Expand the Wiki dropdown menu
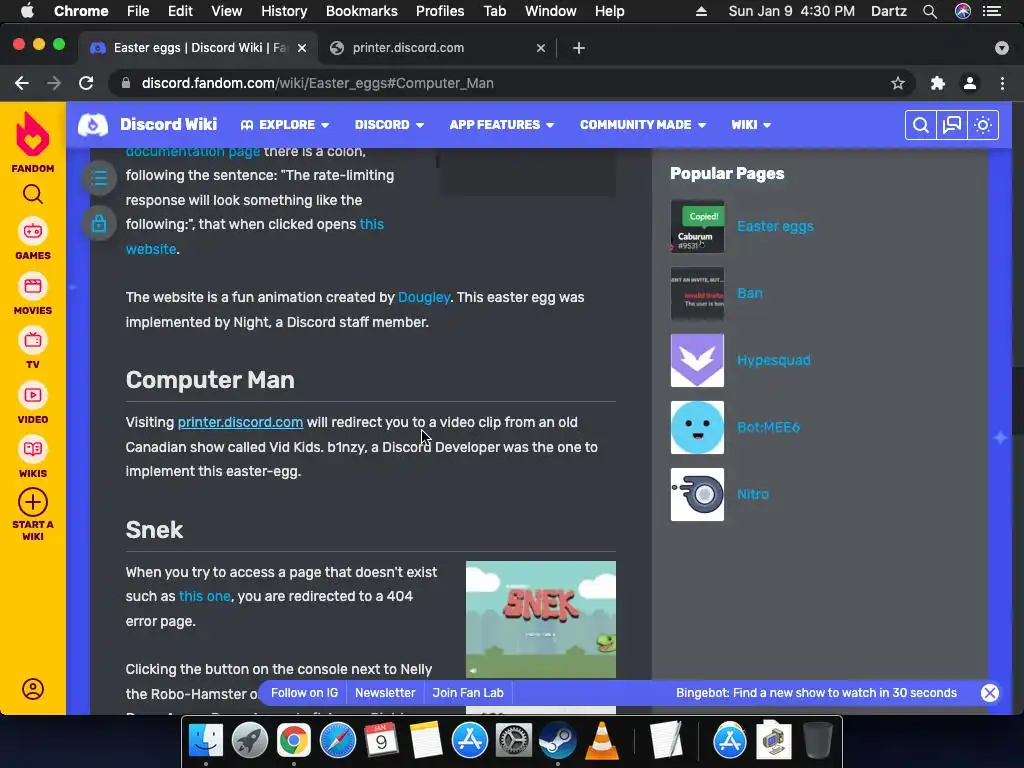 751,125
